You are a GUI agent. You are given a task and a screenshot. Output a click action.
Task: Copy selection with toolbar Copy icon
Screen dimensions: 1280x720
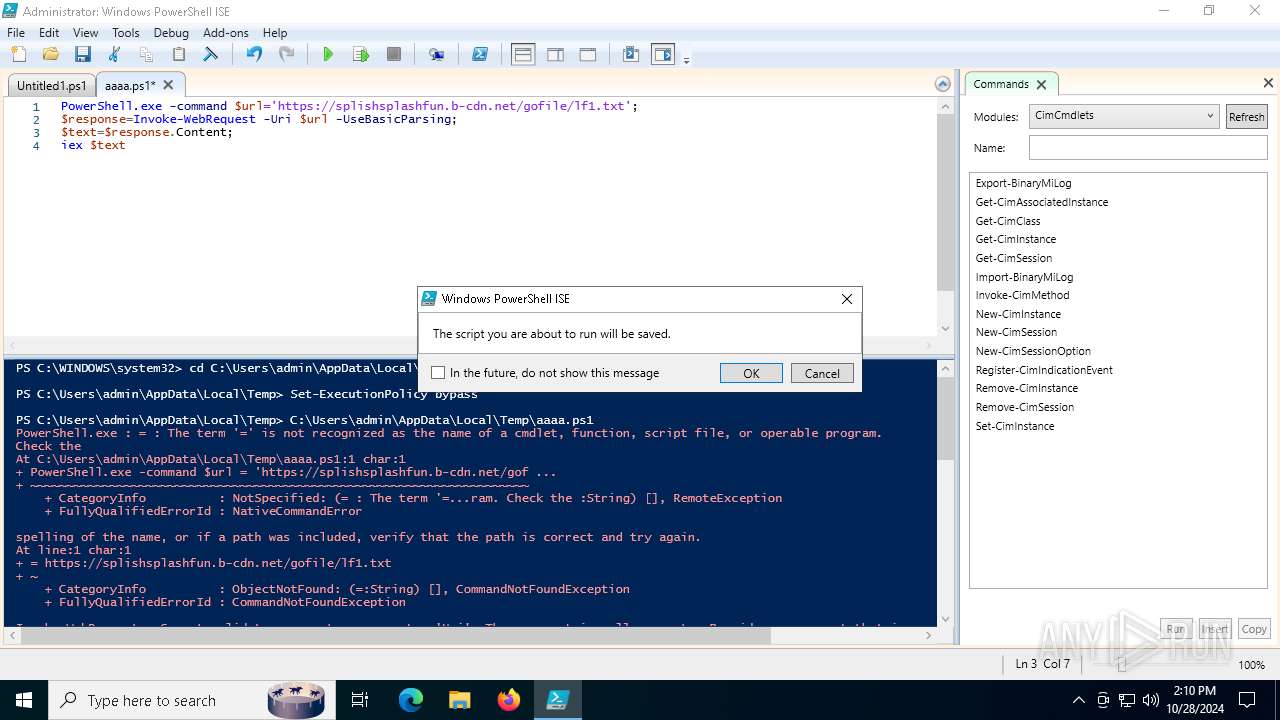click(146, 55)
